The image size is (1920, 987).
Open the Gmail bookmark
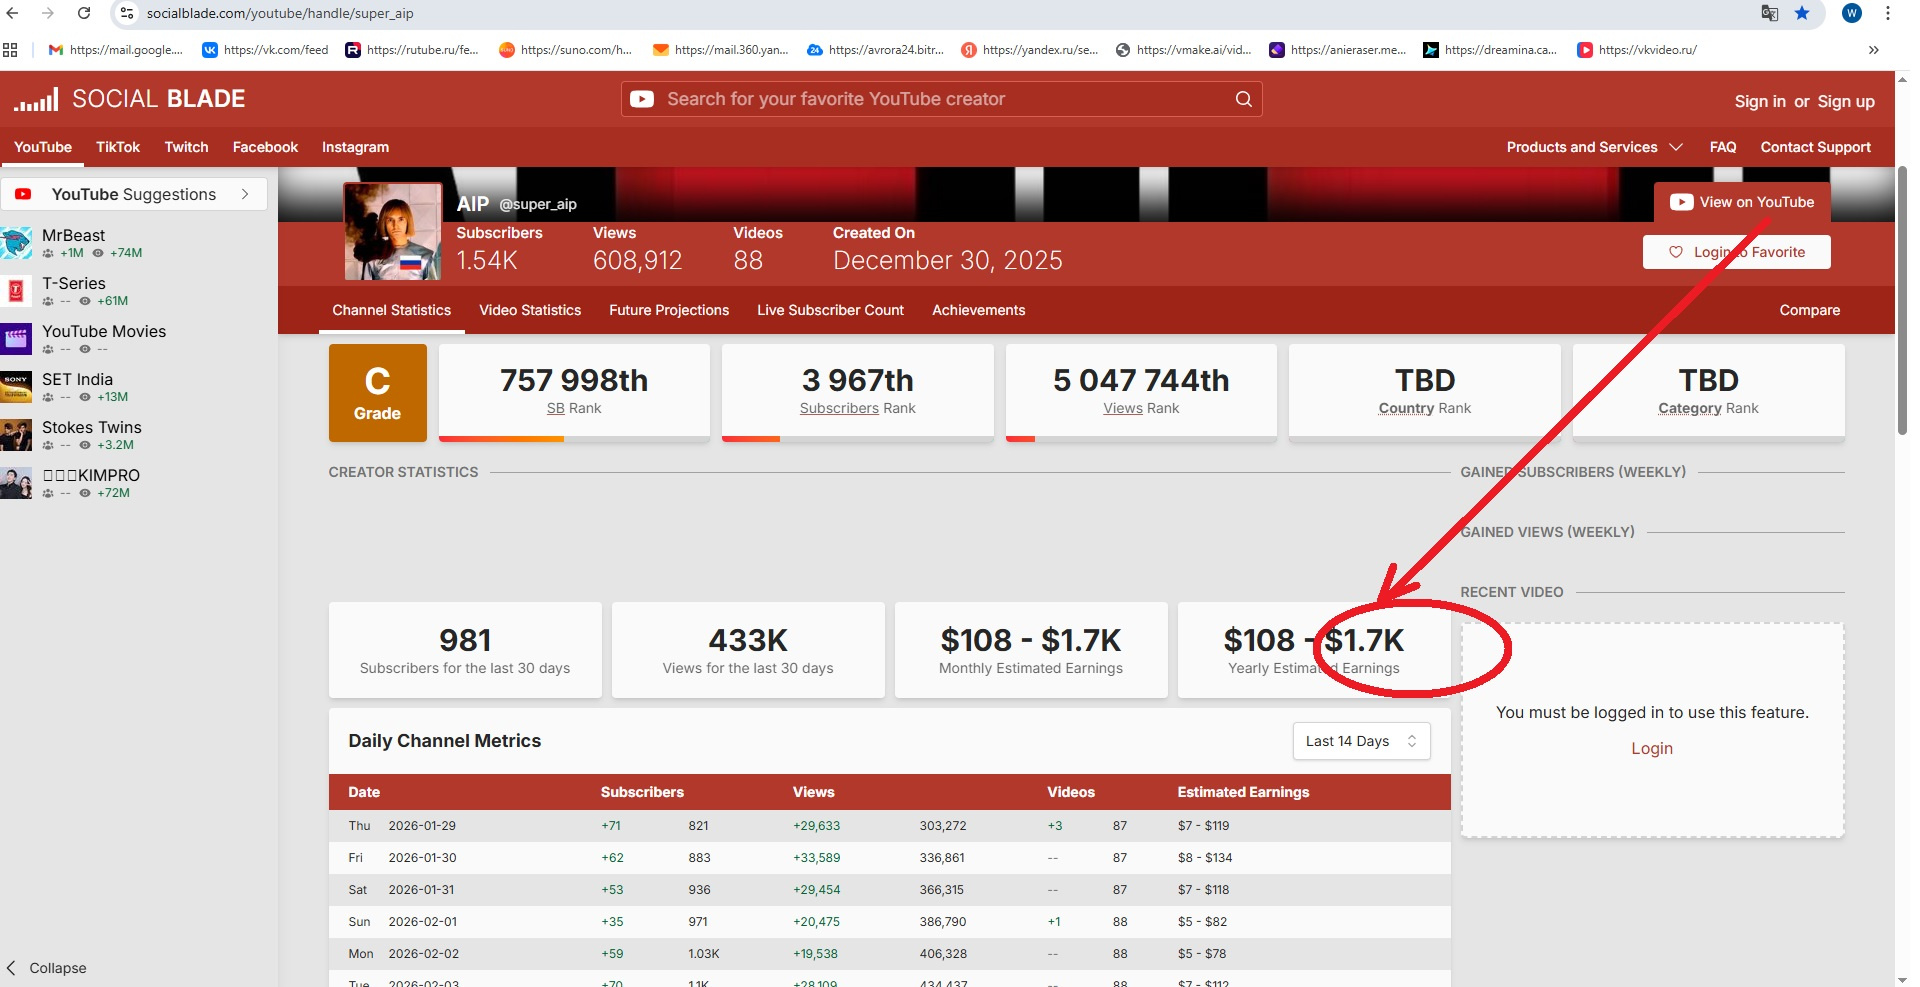116,50
